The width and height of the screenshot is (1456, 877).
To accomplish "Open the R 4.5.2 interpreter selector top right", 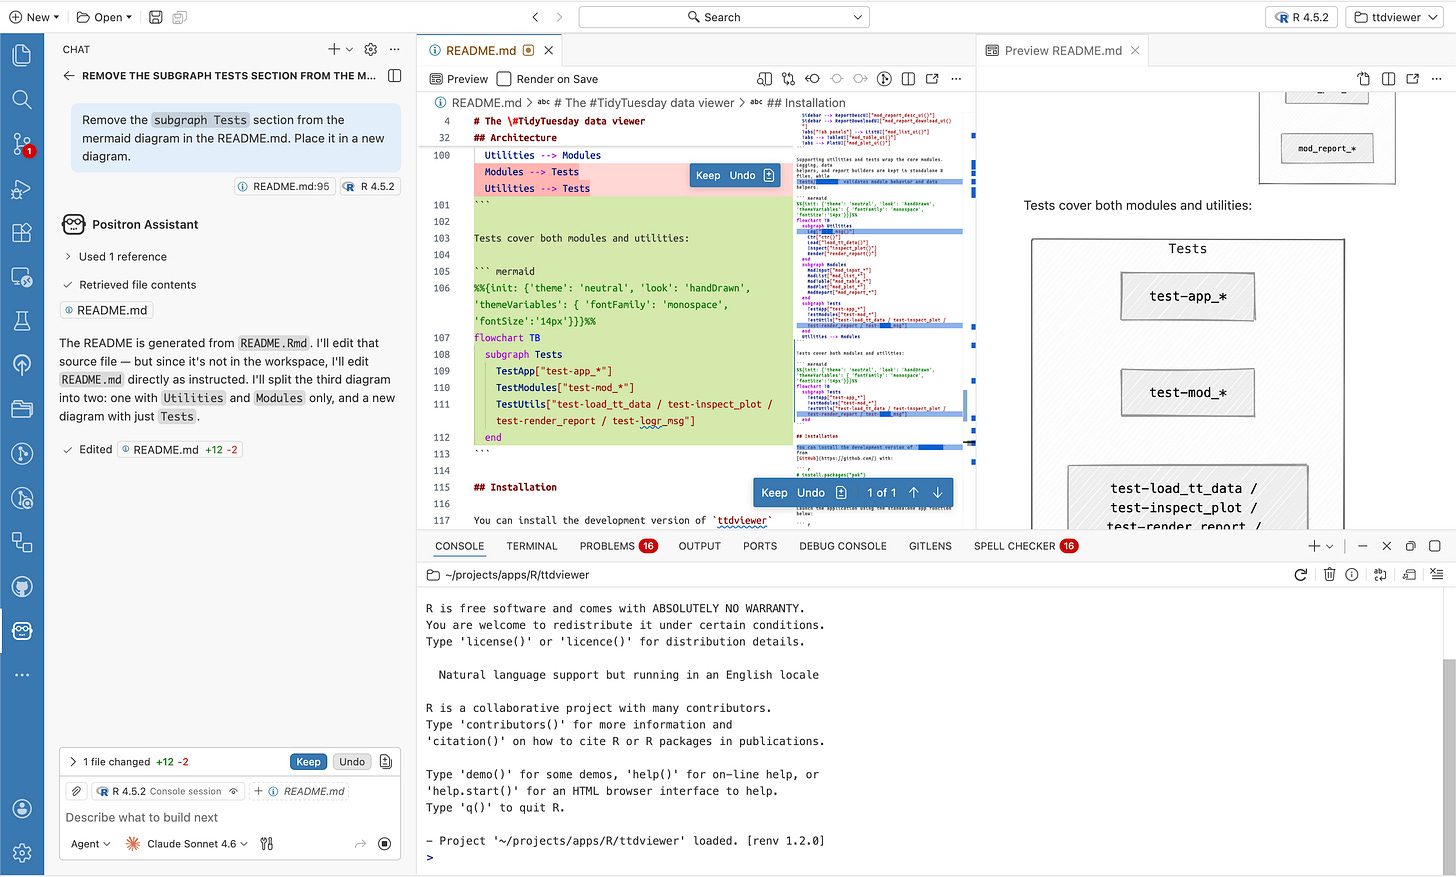I will (1302, 17).
